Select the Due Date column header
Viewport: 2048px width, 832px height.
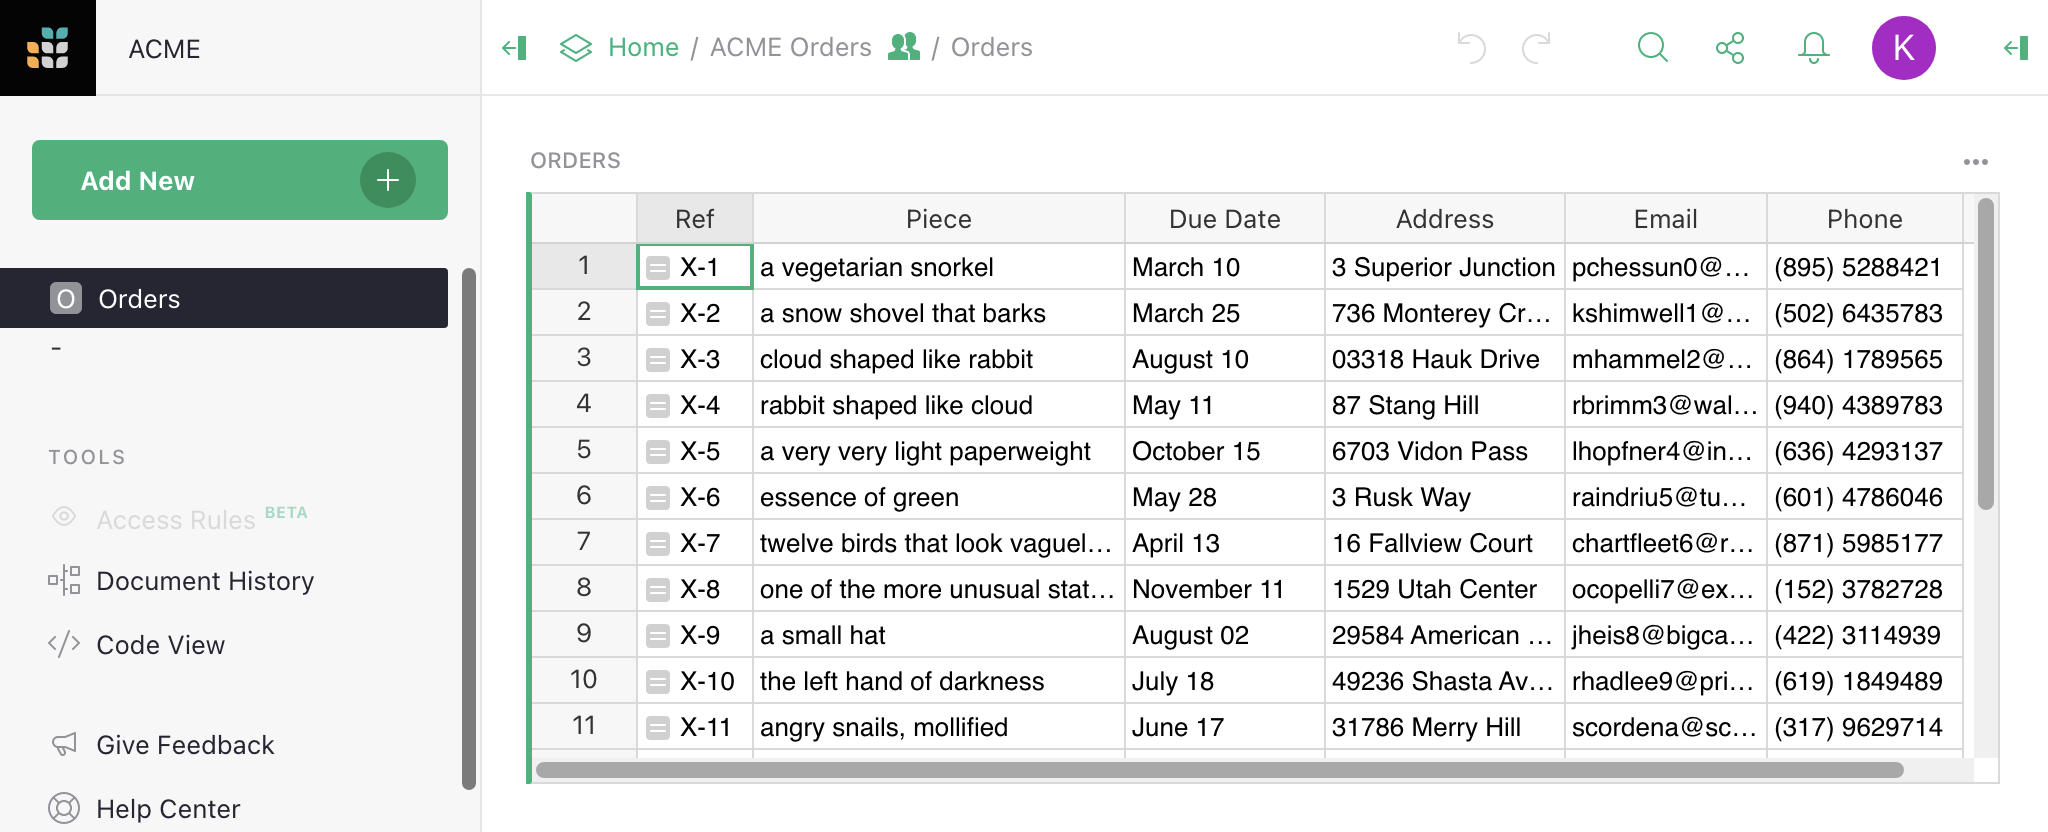click(1224, 219)
